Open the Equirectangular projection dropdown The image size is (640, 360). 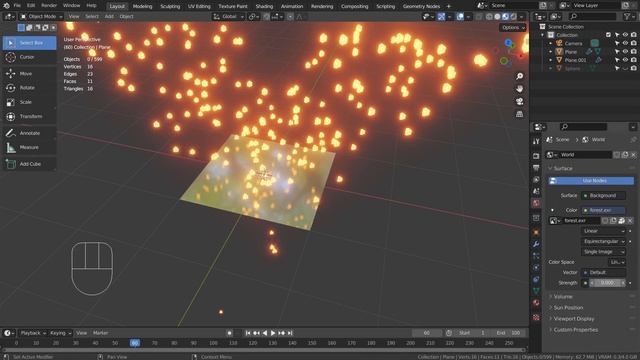(603, 241)
